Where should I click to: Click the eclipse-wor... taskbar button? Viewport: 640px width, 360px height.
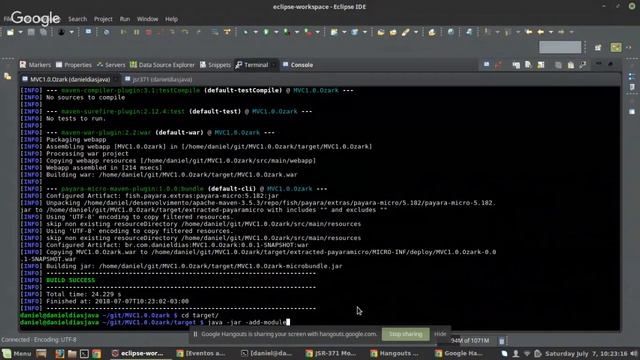pyautogui.click(x=137, y=353)
